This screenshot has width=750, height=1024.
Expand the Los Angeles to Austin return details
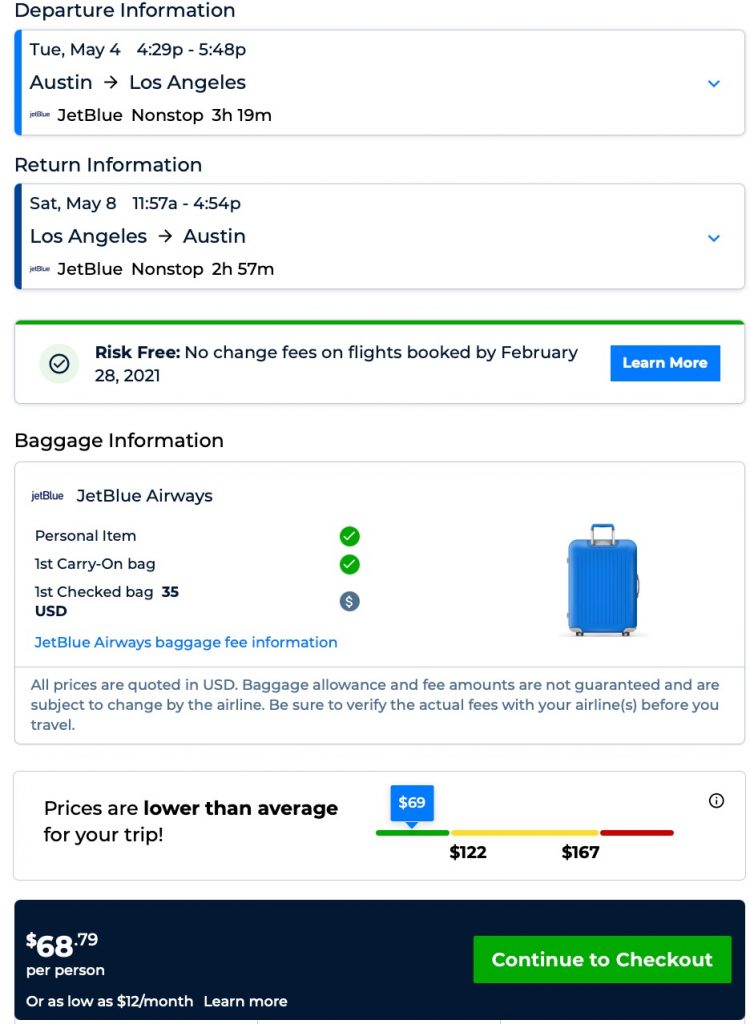click(x=714, y=238)
